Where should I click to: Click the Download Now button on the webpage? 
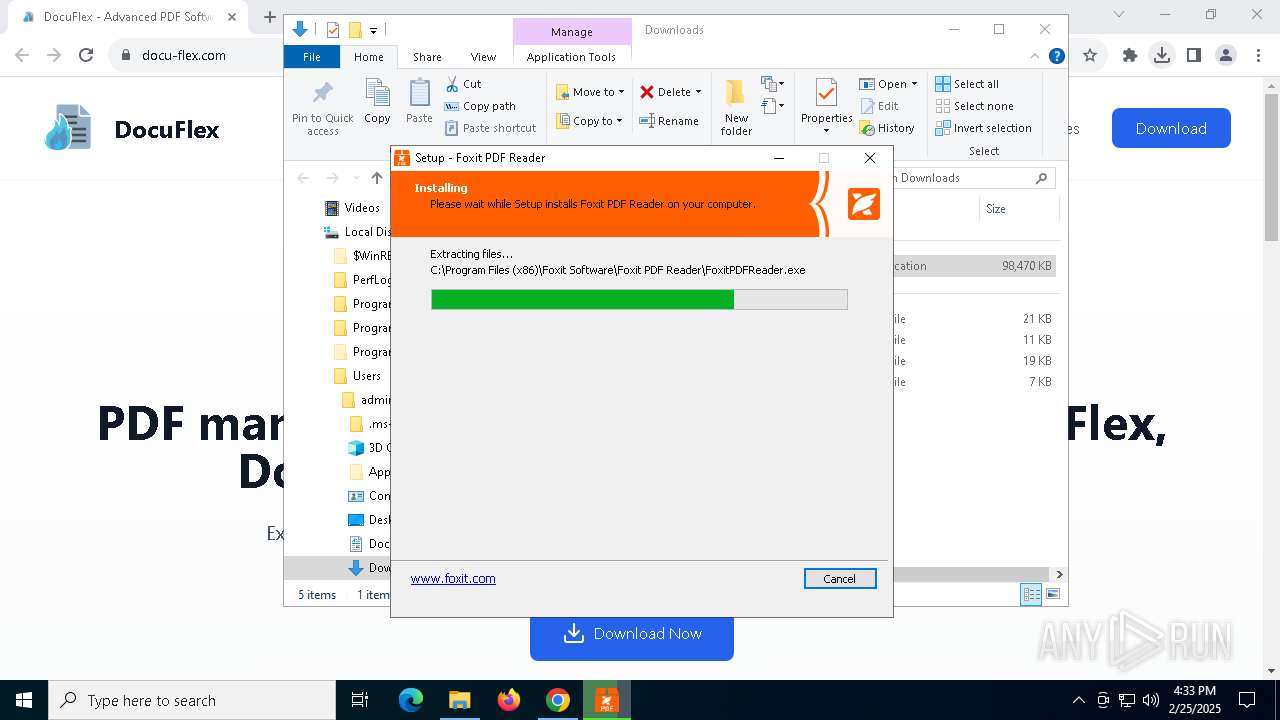pos(632,634)
